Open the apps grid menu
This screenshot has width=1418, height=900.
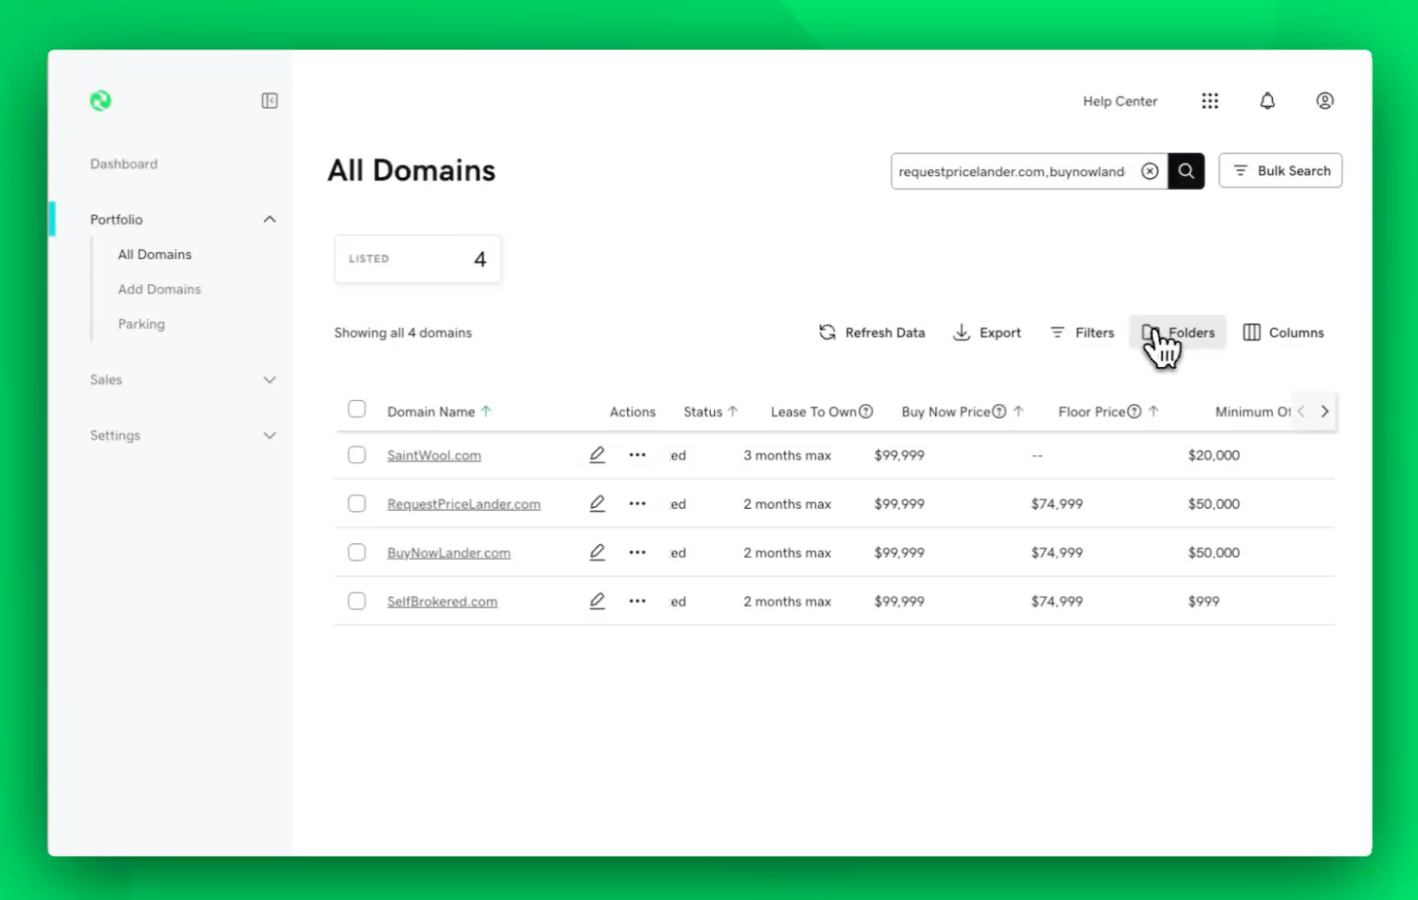click(x=1210, y=101)
